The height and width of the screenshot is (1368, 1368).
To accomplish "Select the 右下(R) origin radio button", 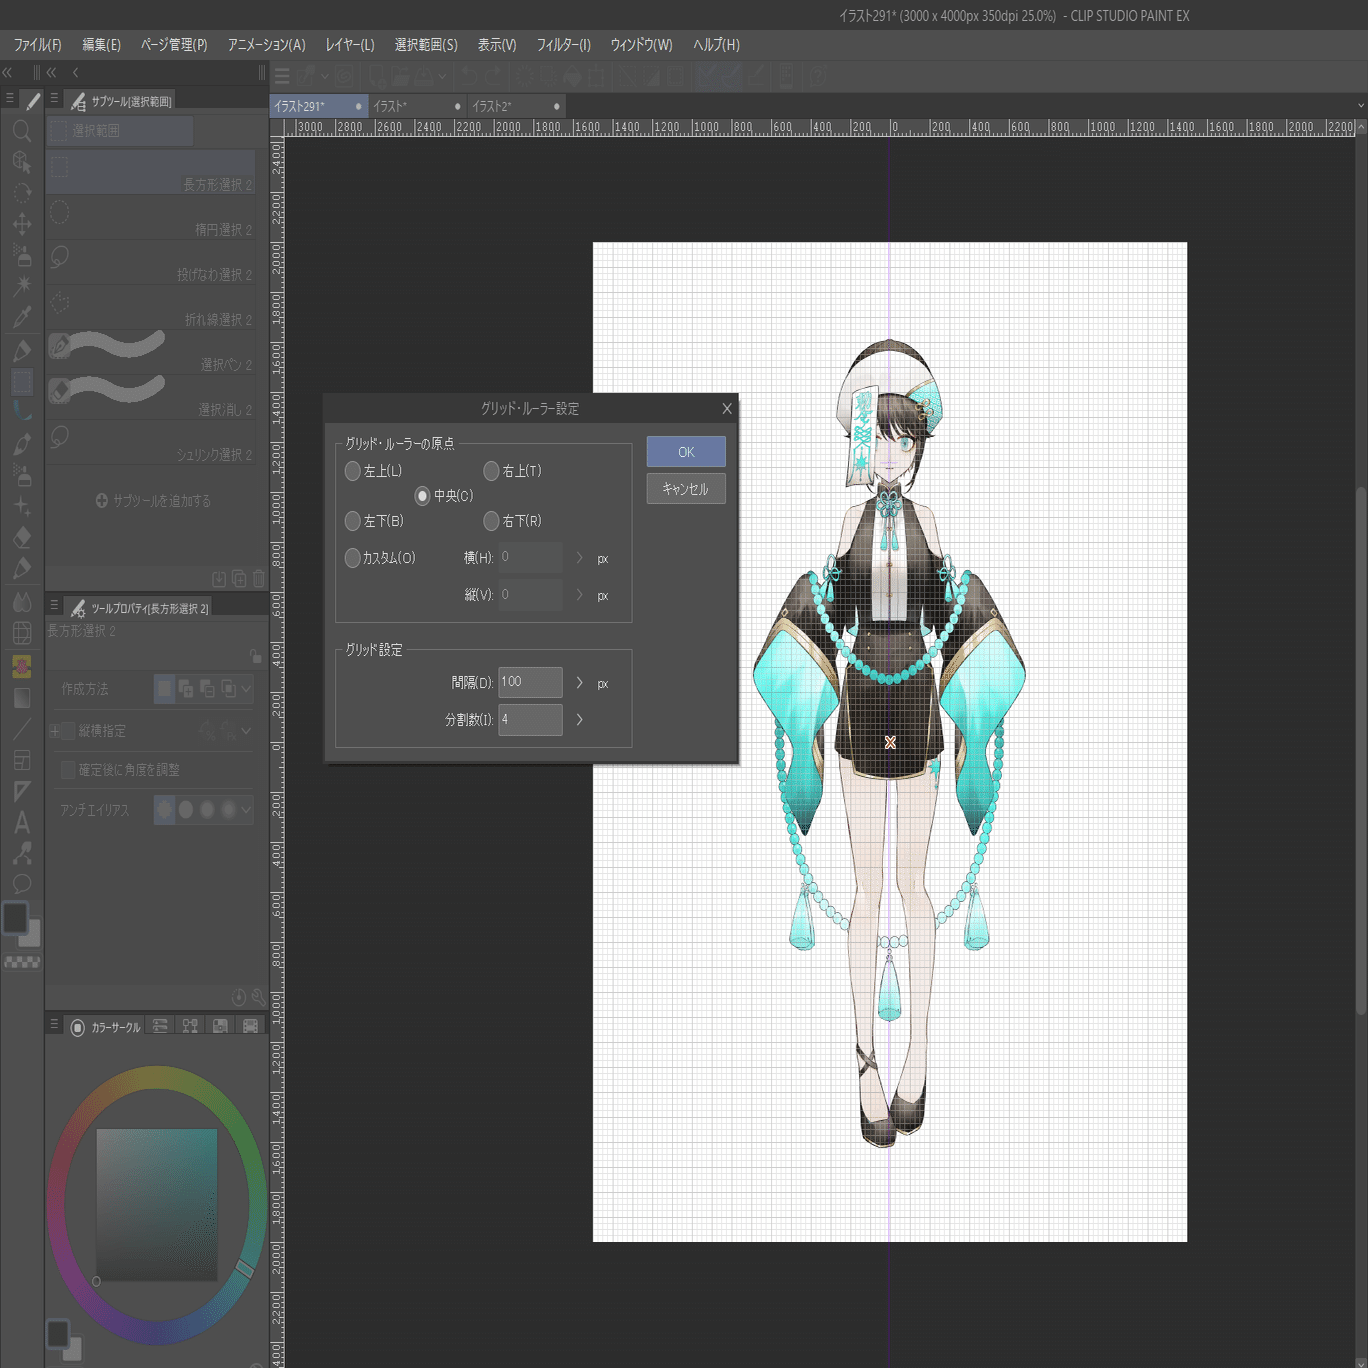I will (x=491, y=521).
